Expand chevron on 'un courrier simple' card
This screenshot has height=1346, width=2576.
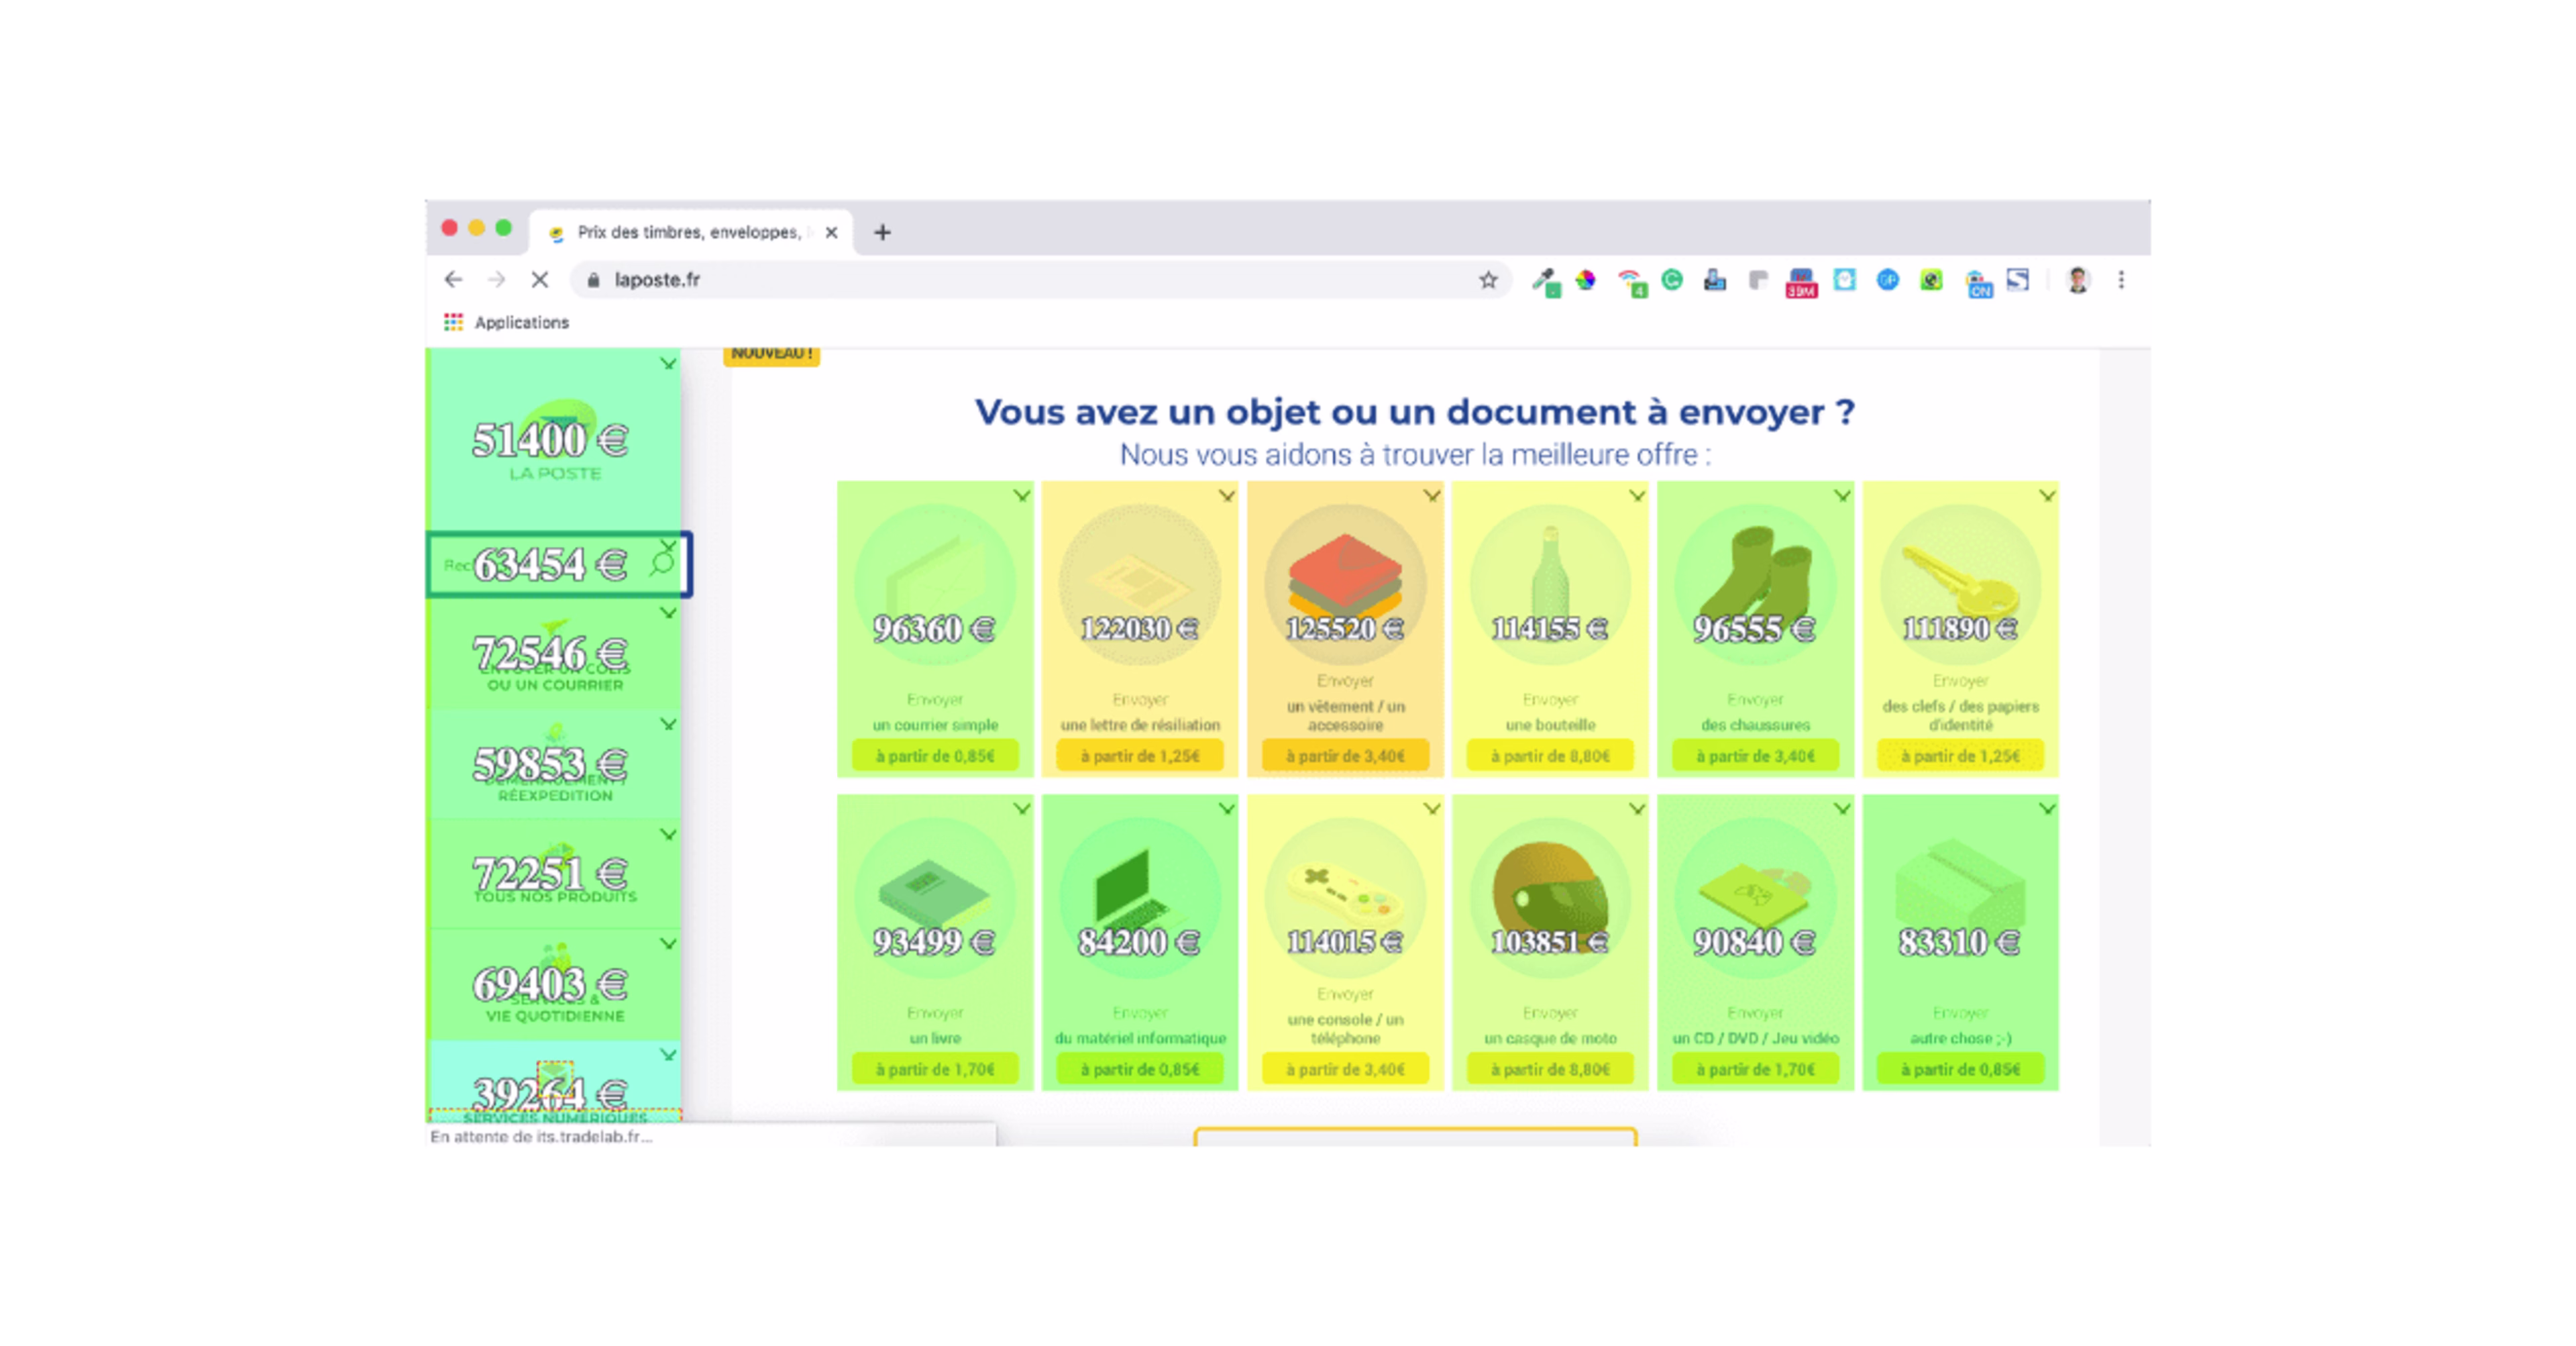(1021, 496)
